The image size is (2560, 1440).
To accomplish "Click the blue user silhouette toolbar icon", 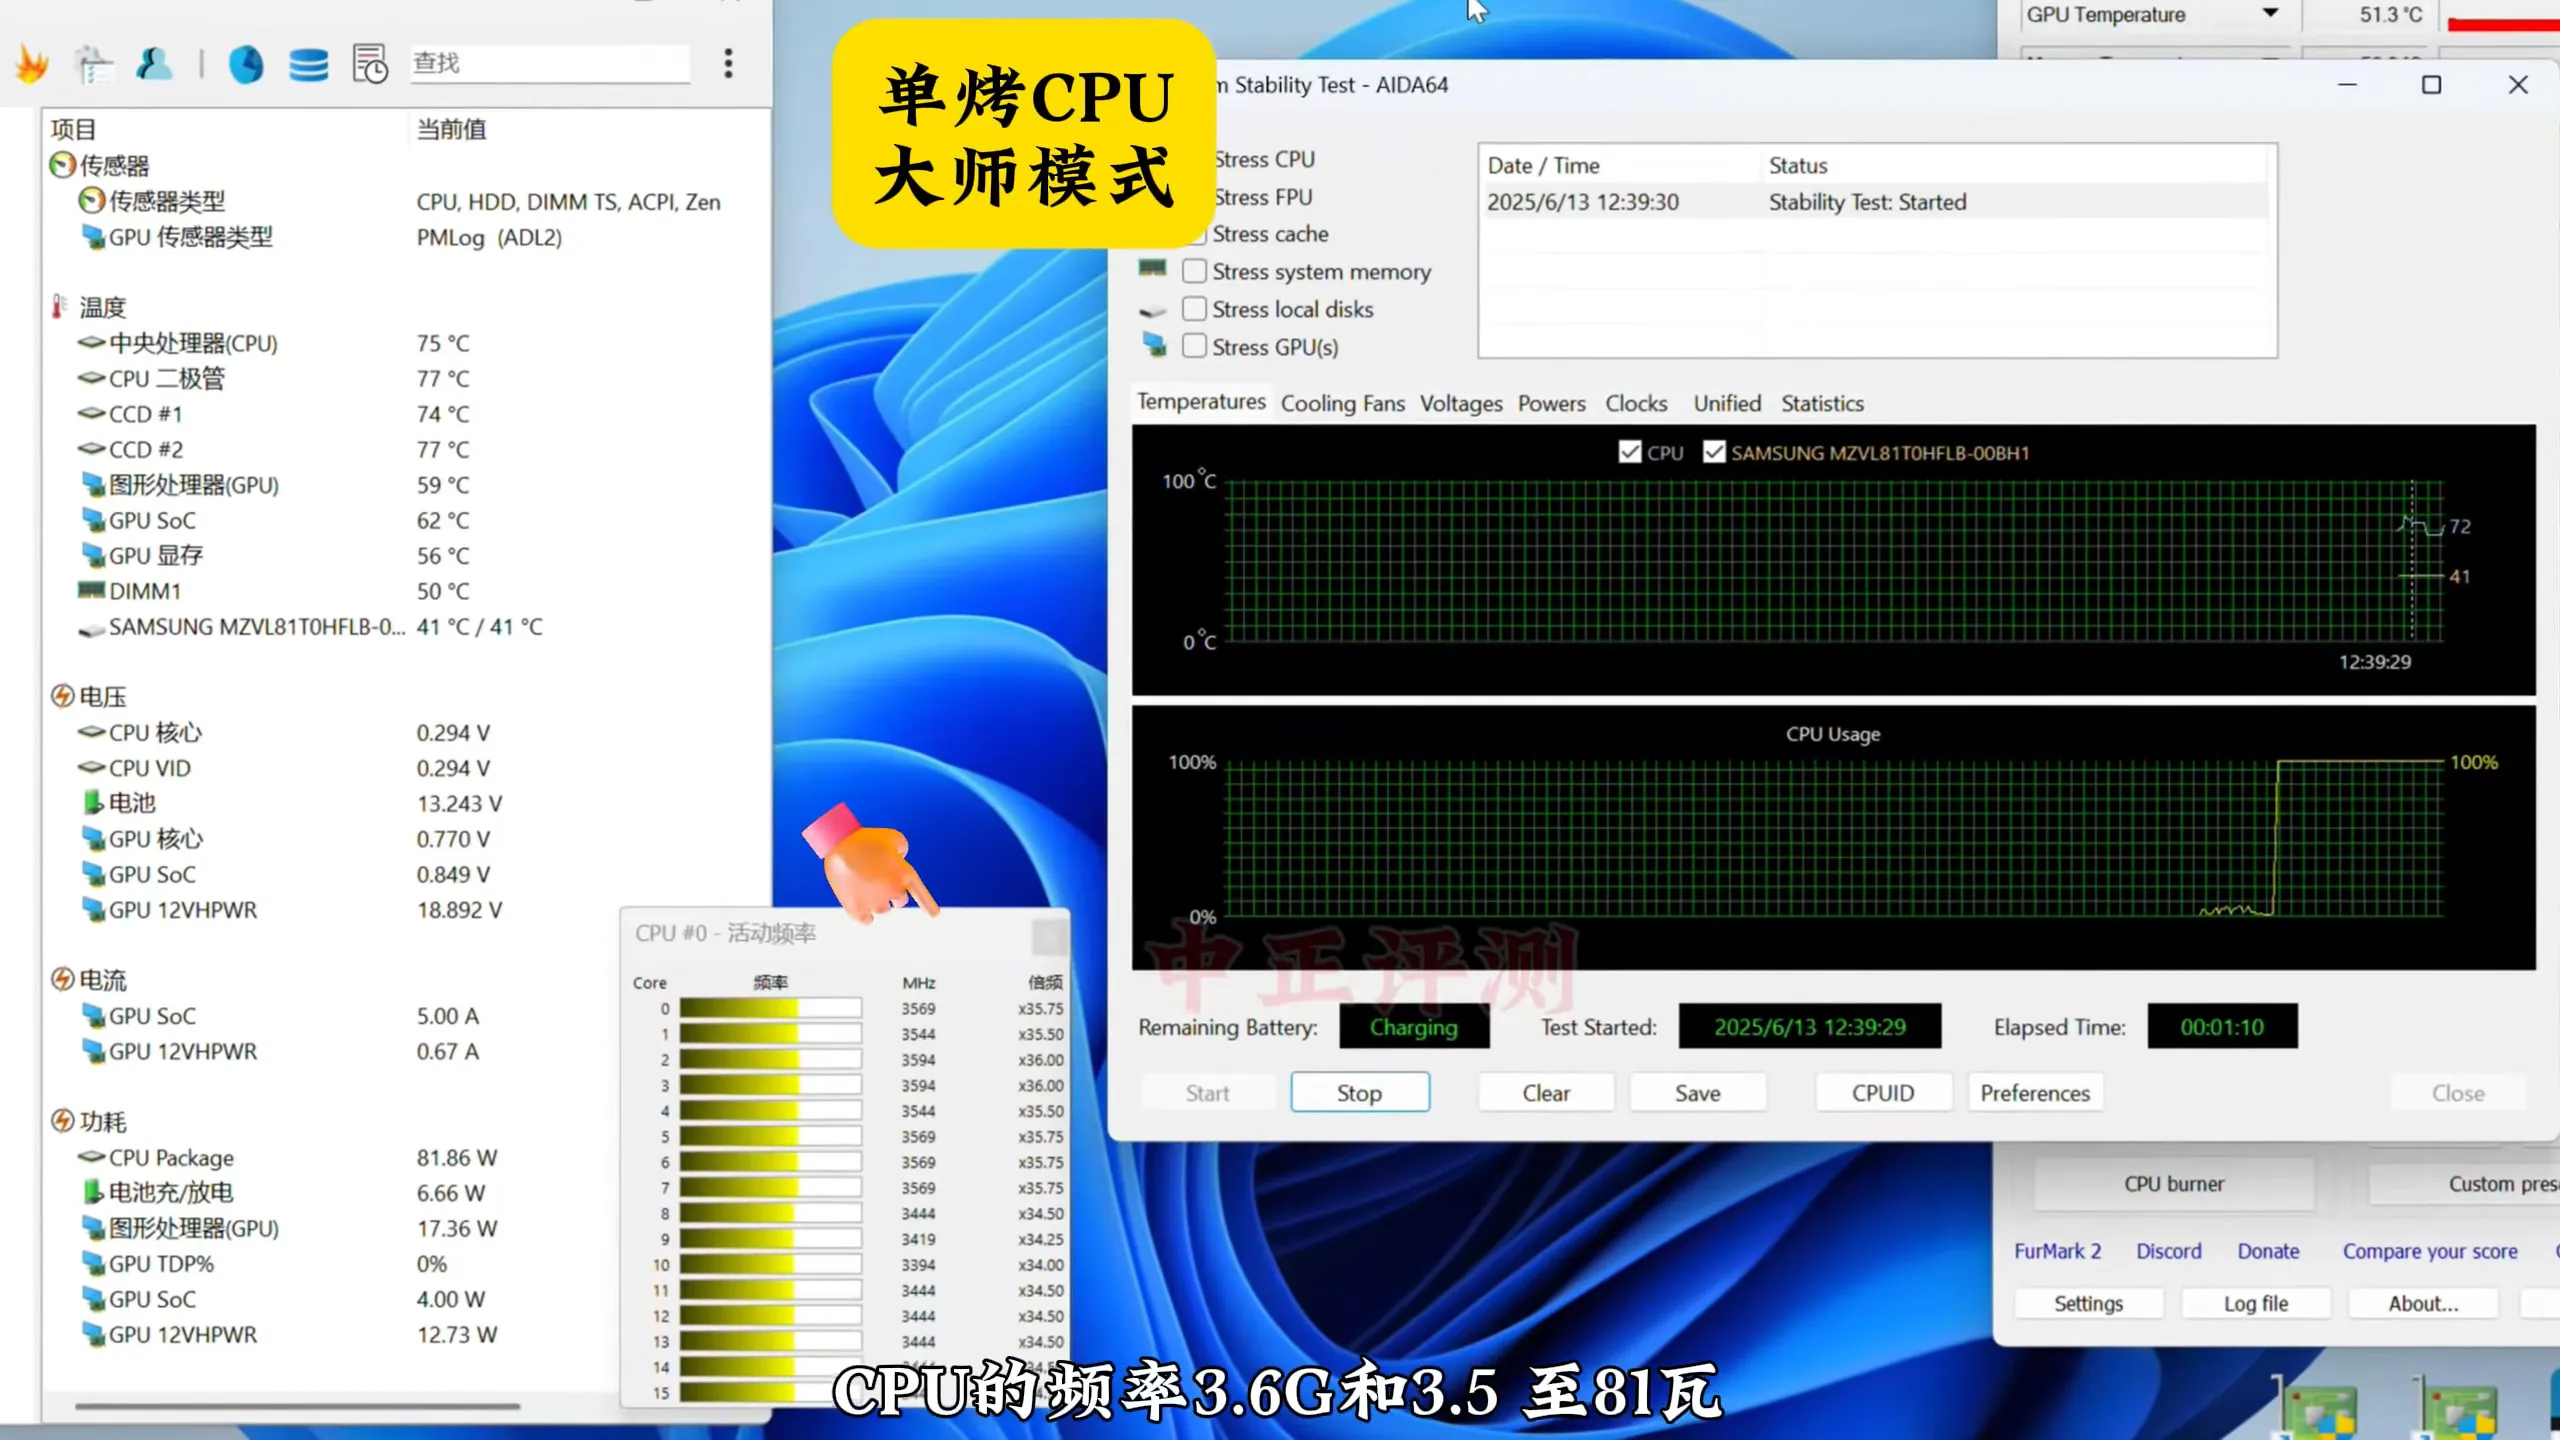I will tap(154, 65).
